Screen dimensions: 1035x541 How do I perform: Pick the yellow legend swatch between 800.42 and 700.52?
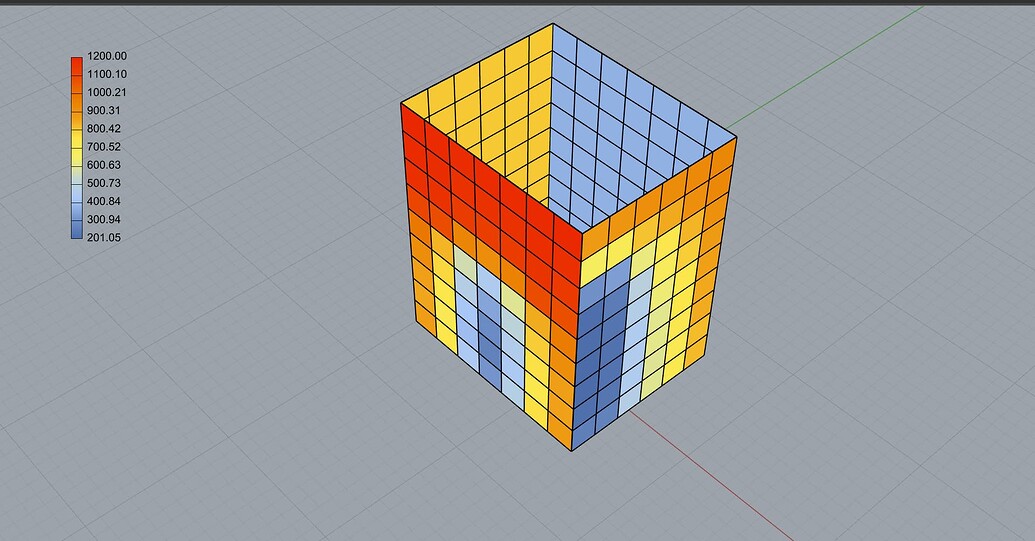point(77,139)
